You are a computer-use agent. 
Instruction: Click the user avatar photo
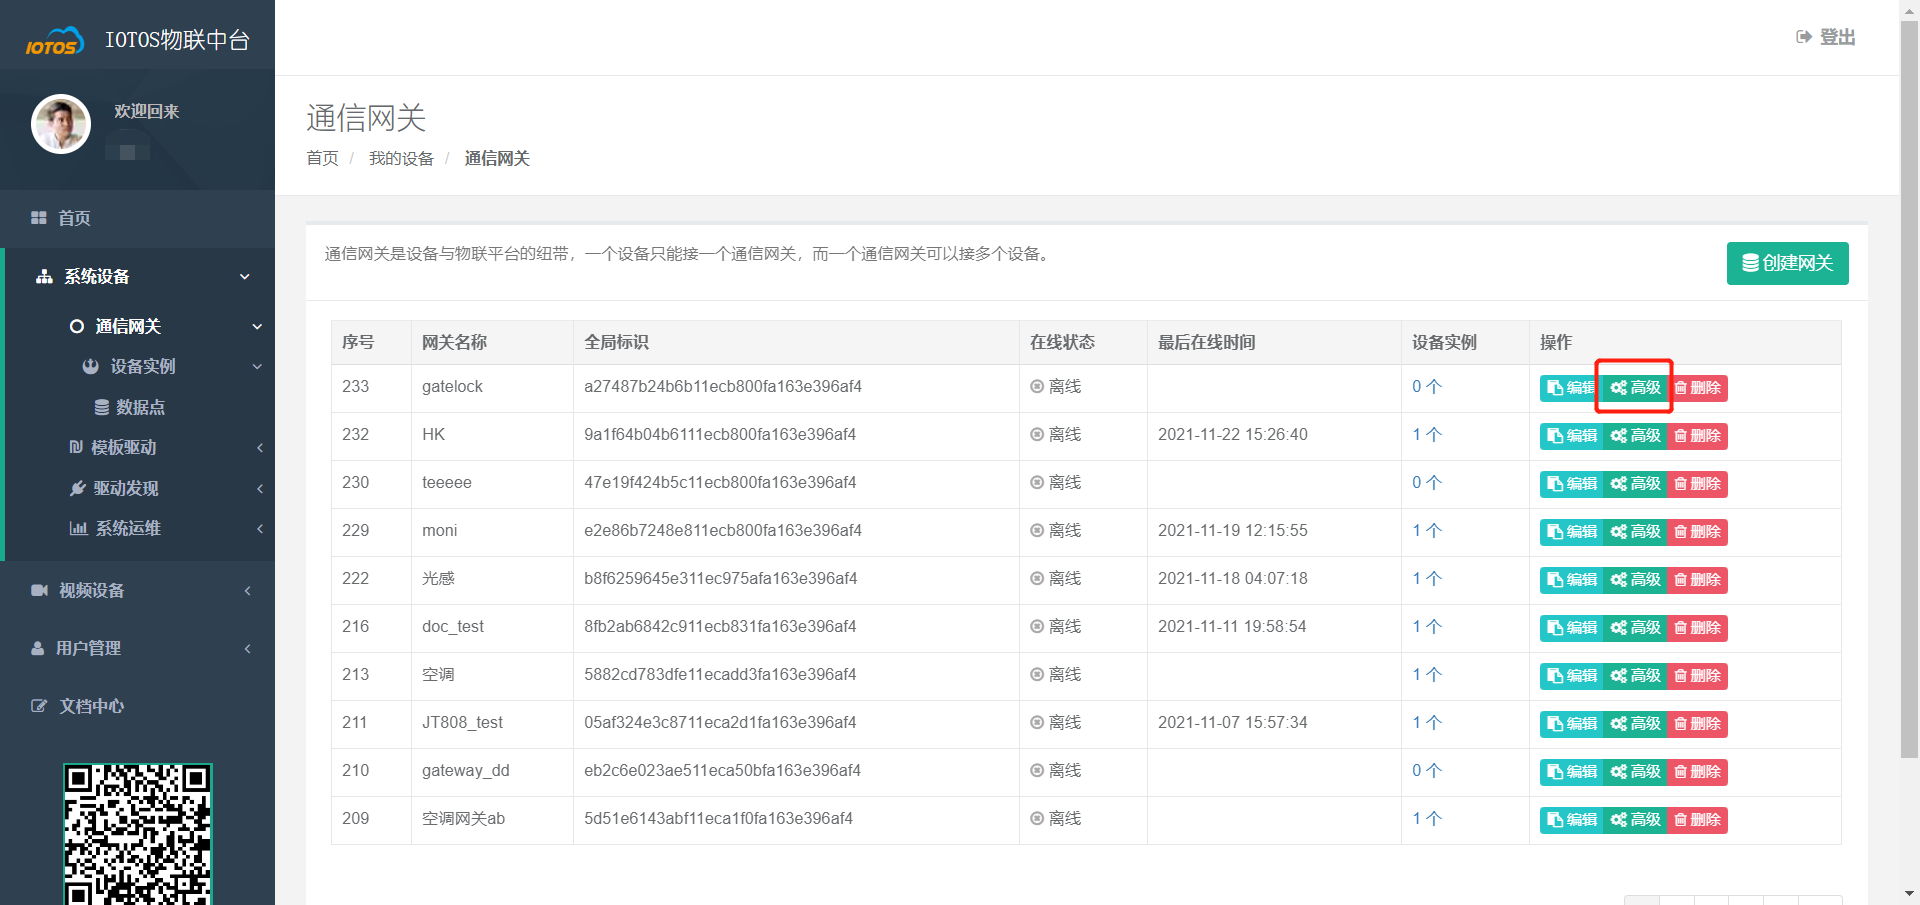click(61, 124)
